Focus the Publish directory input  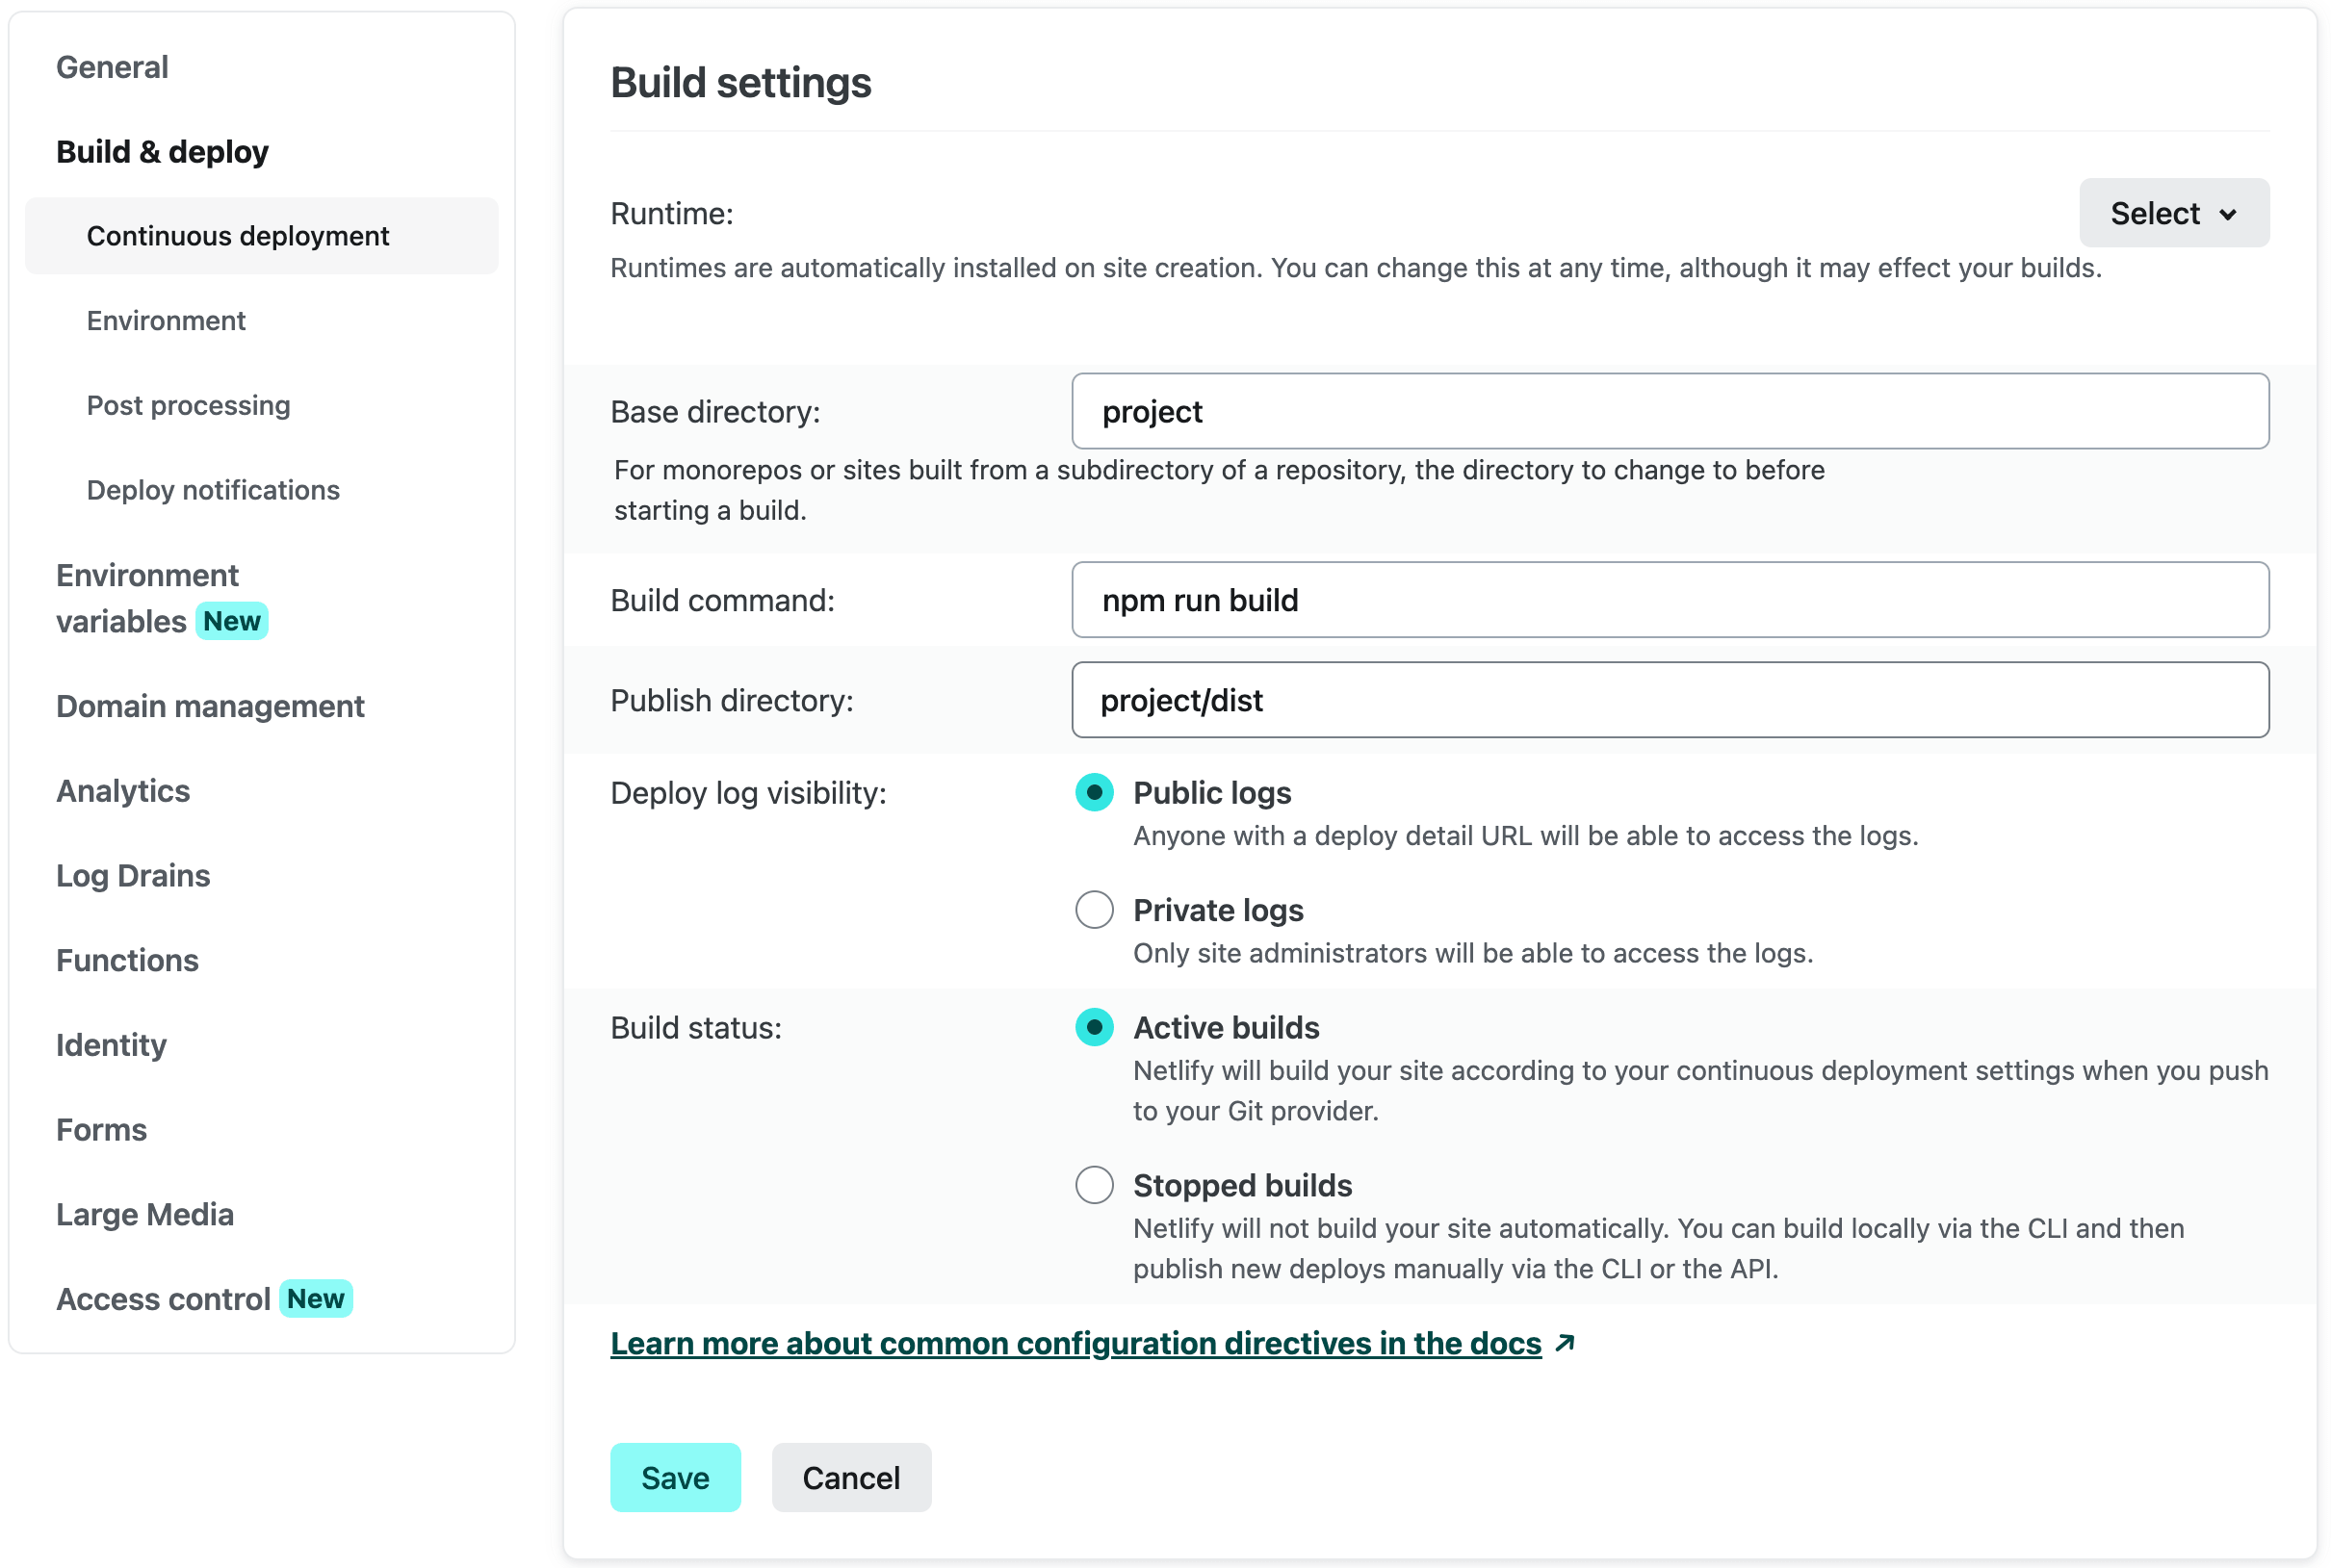(x=1669, y=700)
